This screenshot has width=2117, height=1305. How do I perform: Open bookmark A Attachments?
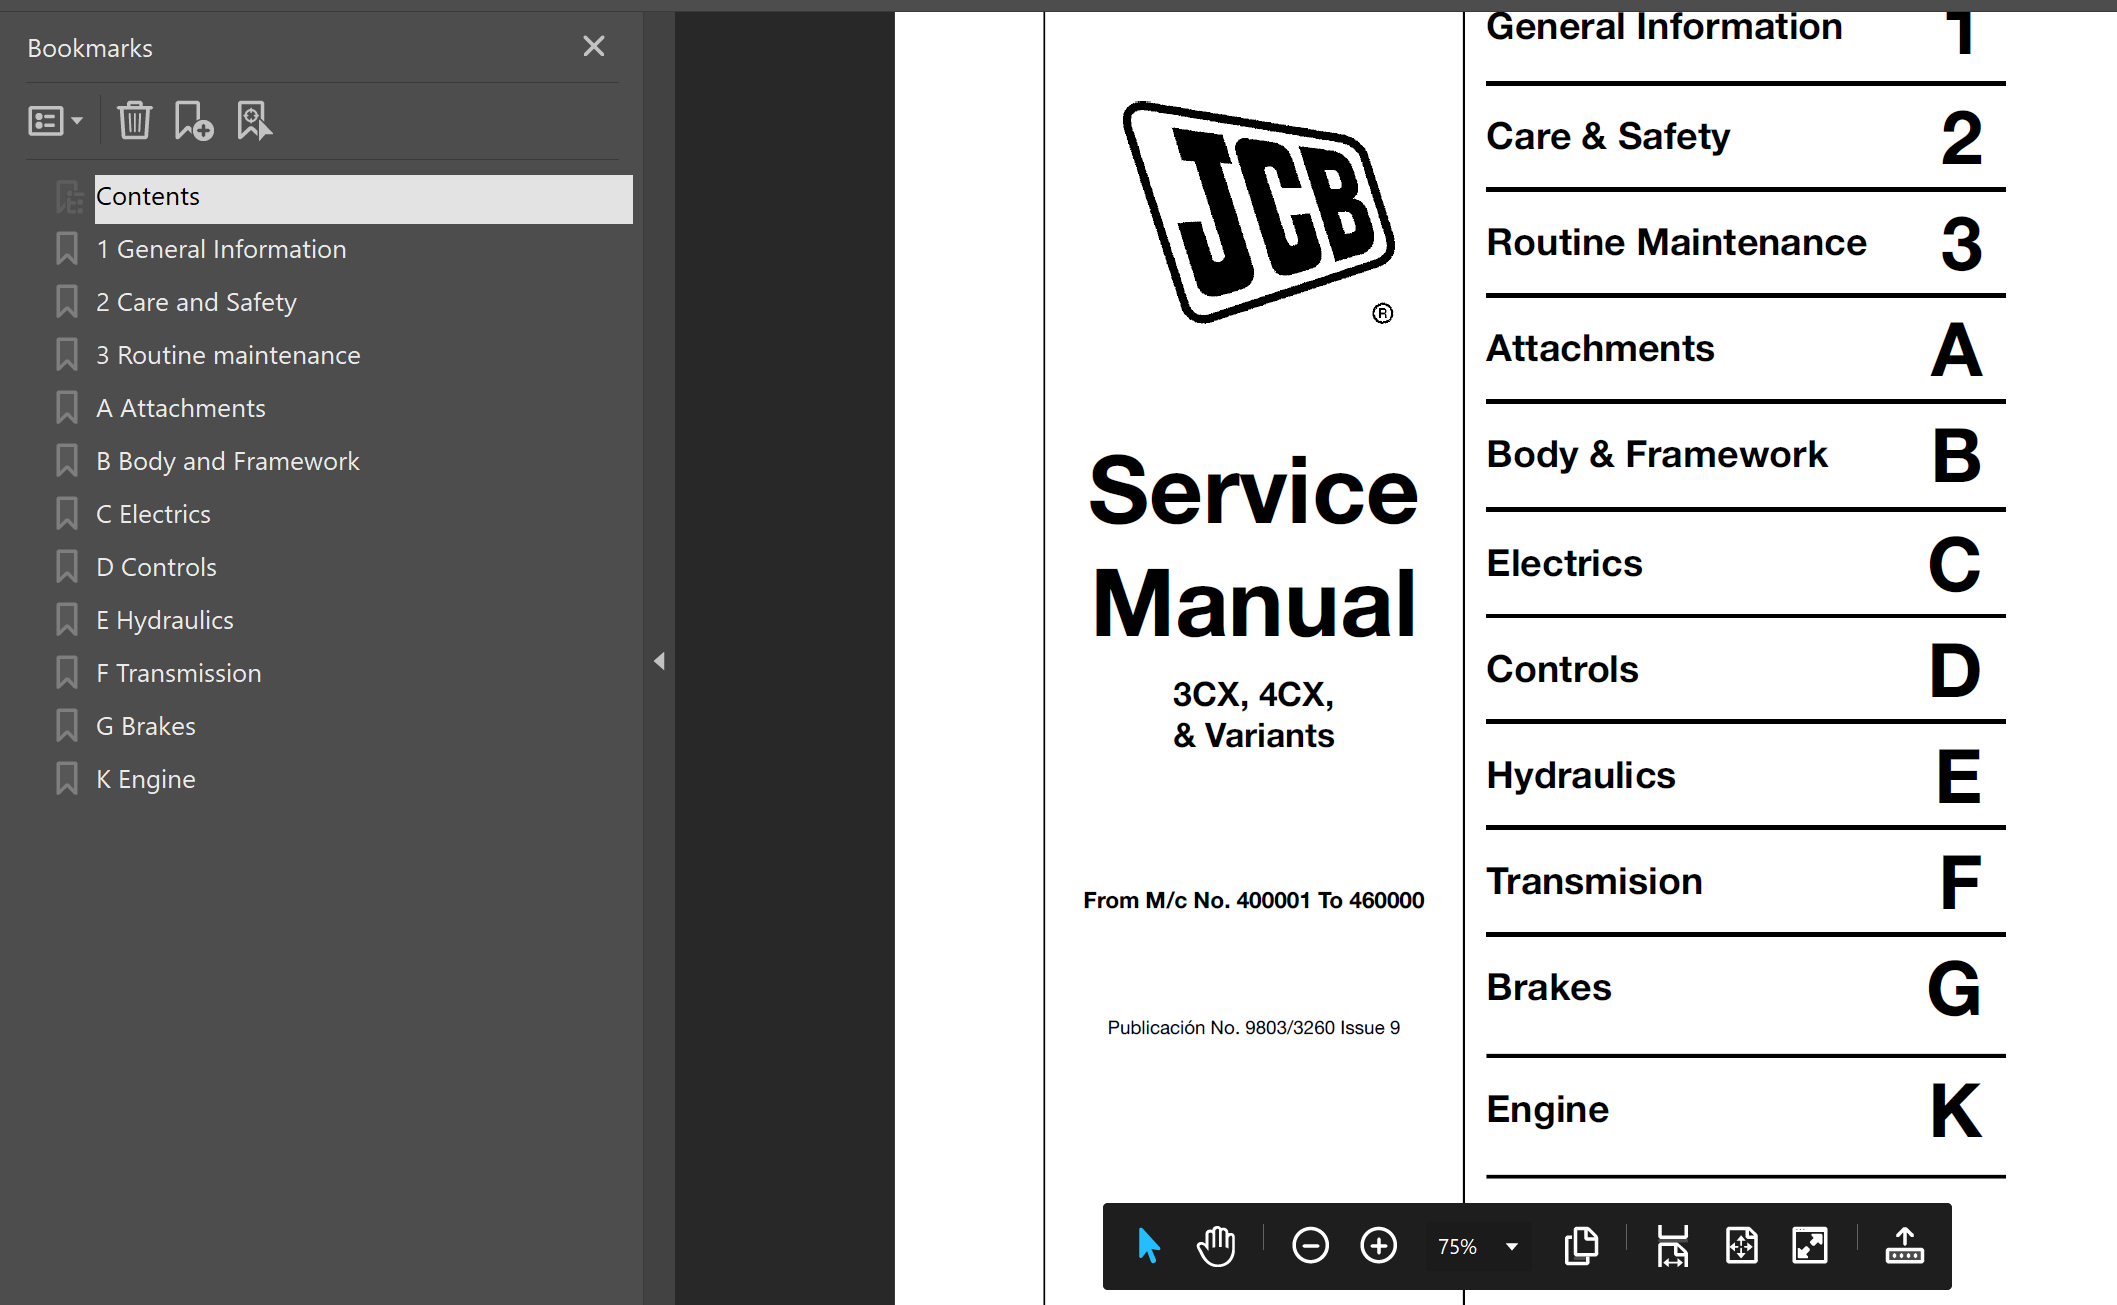click(x=181, y=408)
